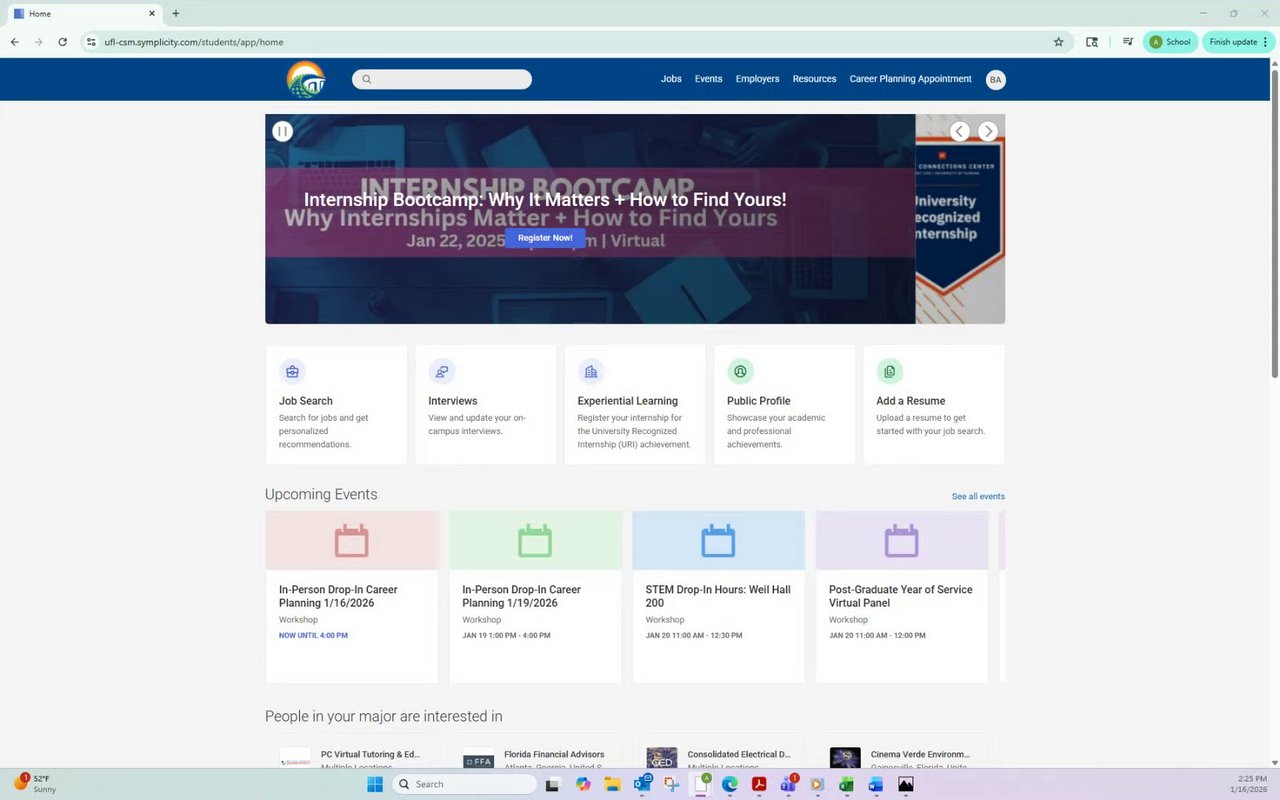Screen dimensions: 1280x800
Task: Open the Jobs menu
Action: [671, 79]
